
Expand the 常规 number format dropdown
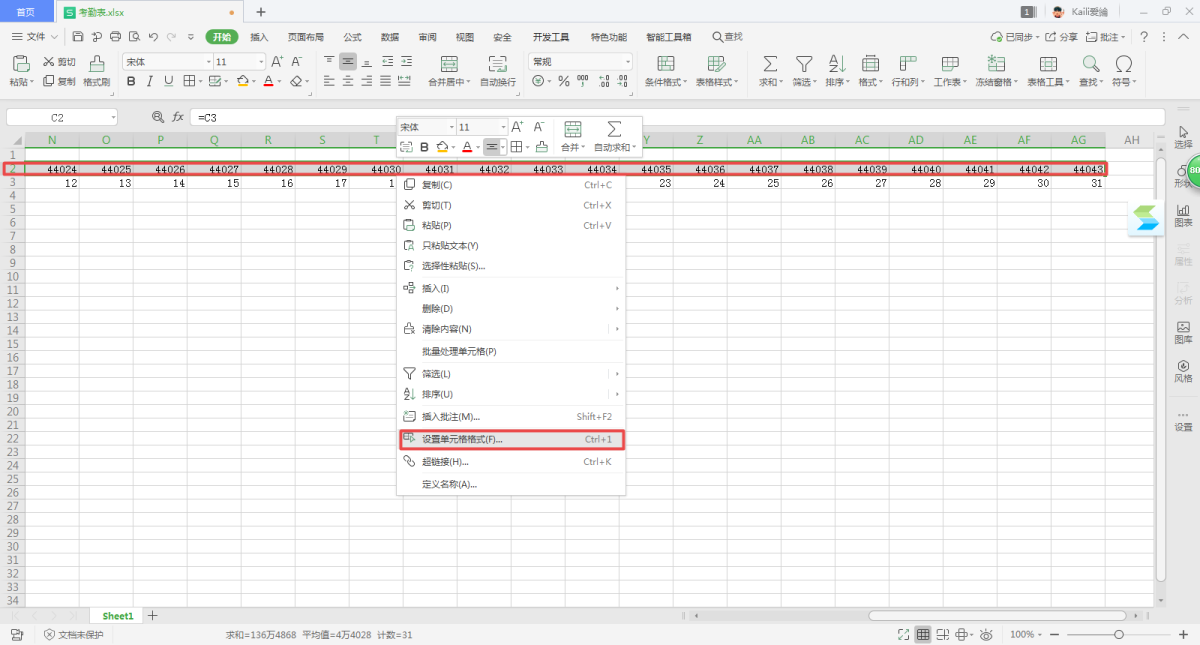point(627,62)
